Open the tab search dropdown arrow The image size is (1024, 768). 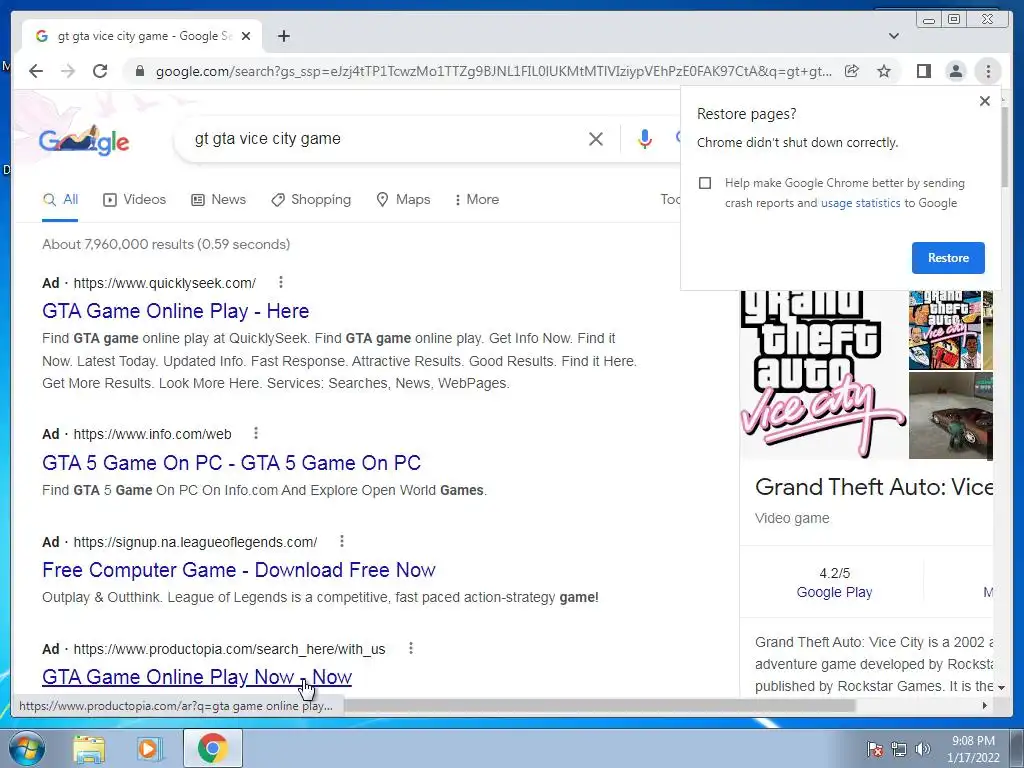pyautogui.click(x=894, y=36)
